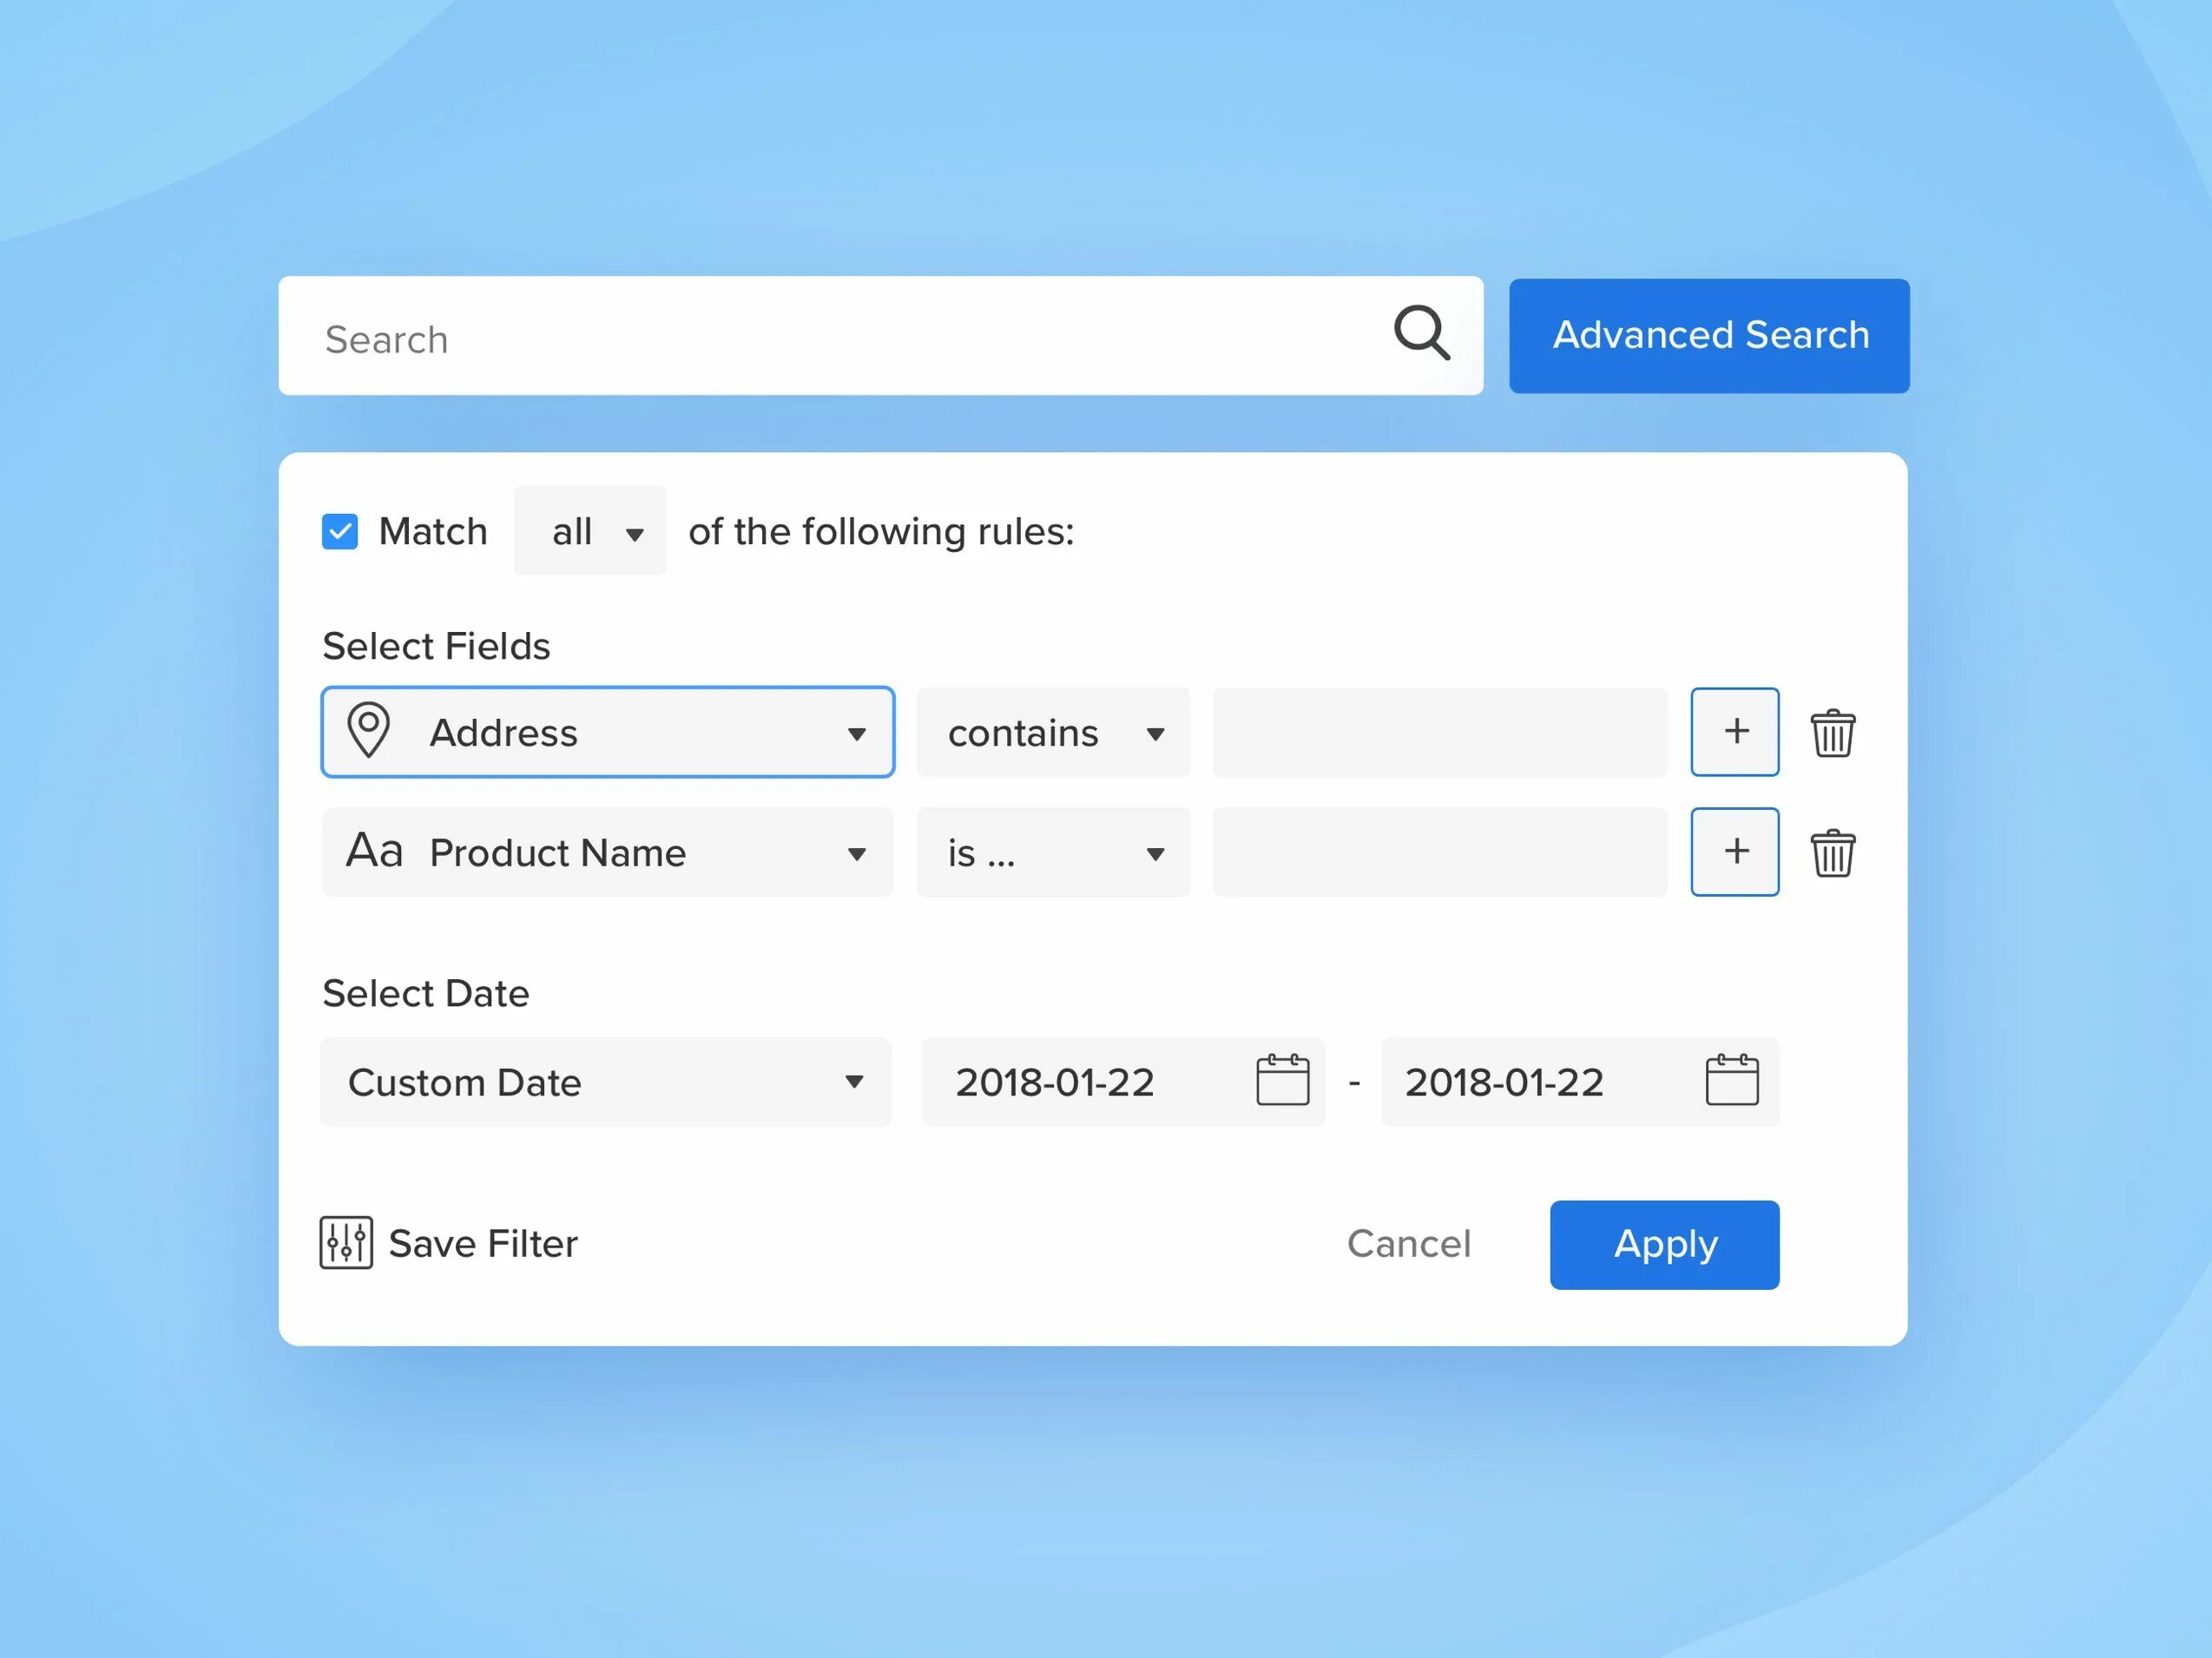
Task: Click the Save Filter sliders icon
Action: pos(346,1243)
